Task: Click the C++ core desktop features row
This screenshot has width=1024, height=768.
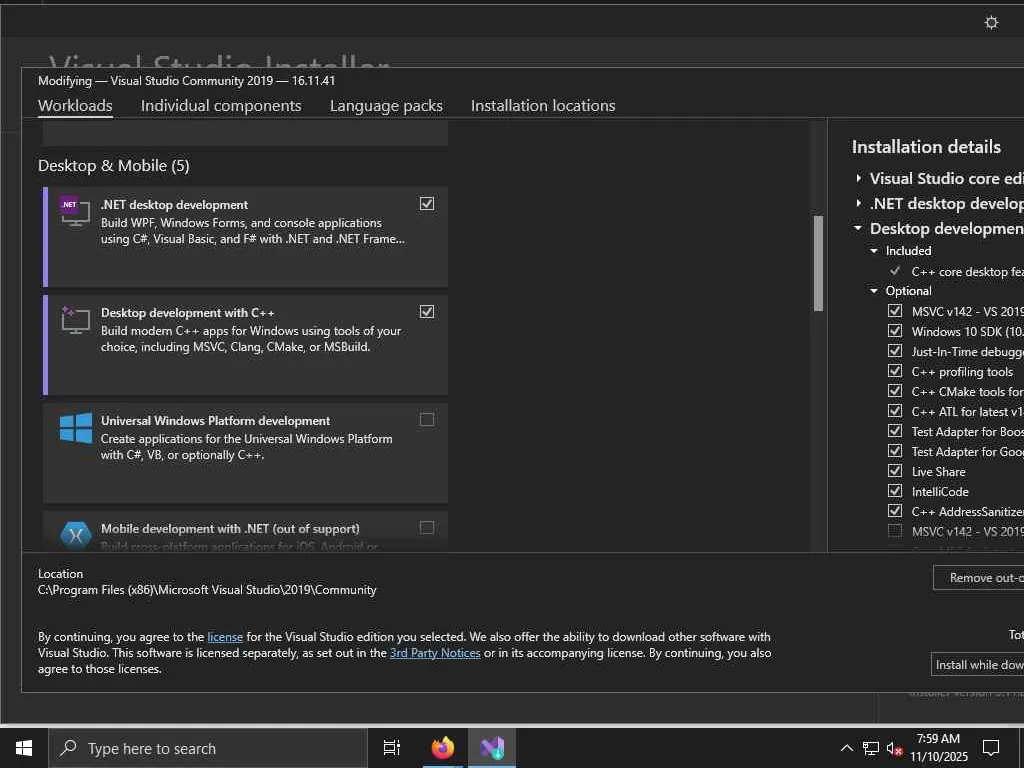Action: (x=957, y=271)
